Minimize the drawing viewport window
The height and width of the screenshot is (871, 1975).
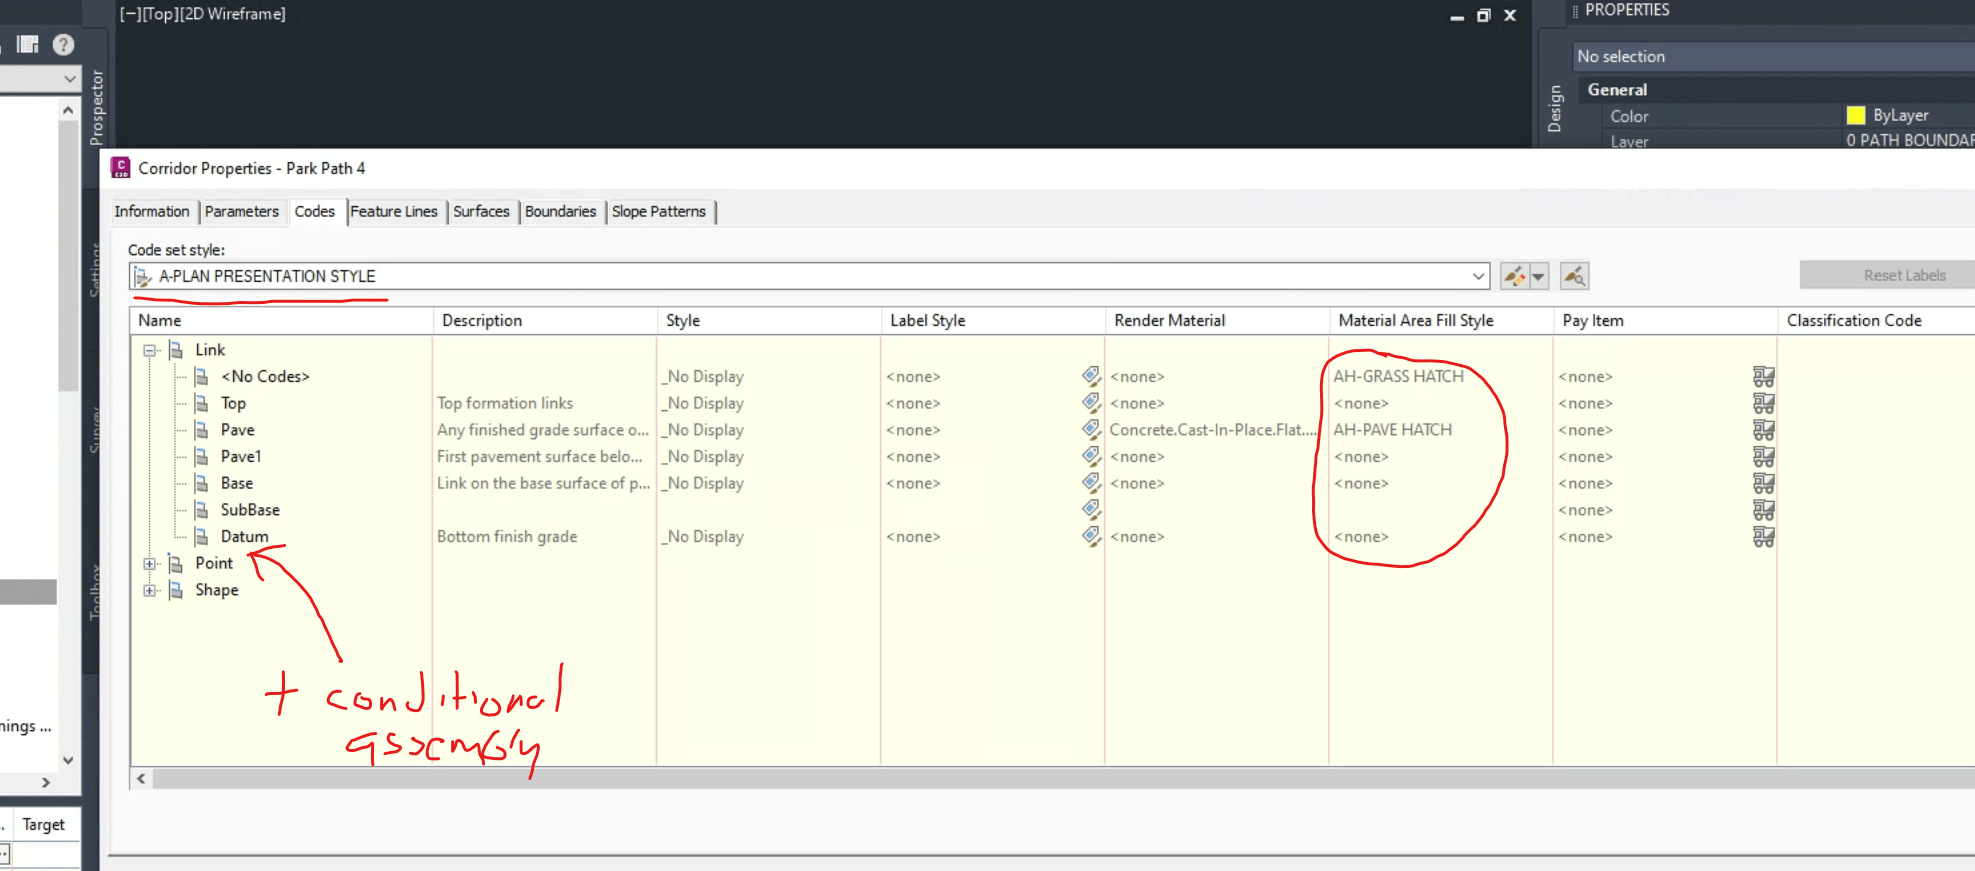(x=1457, y=16)
